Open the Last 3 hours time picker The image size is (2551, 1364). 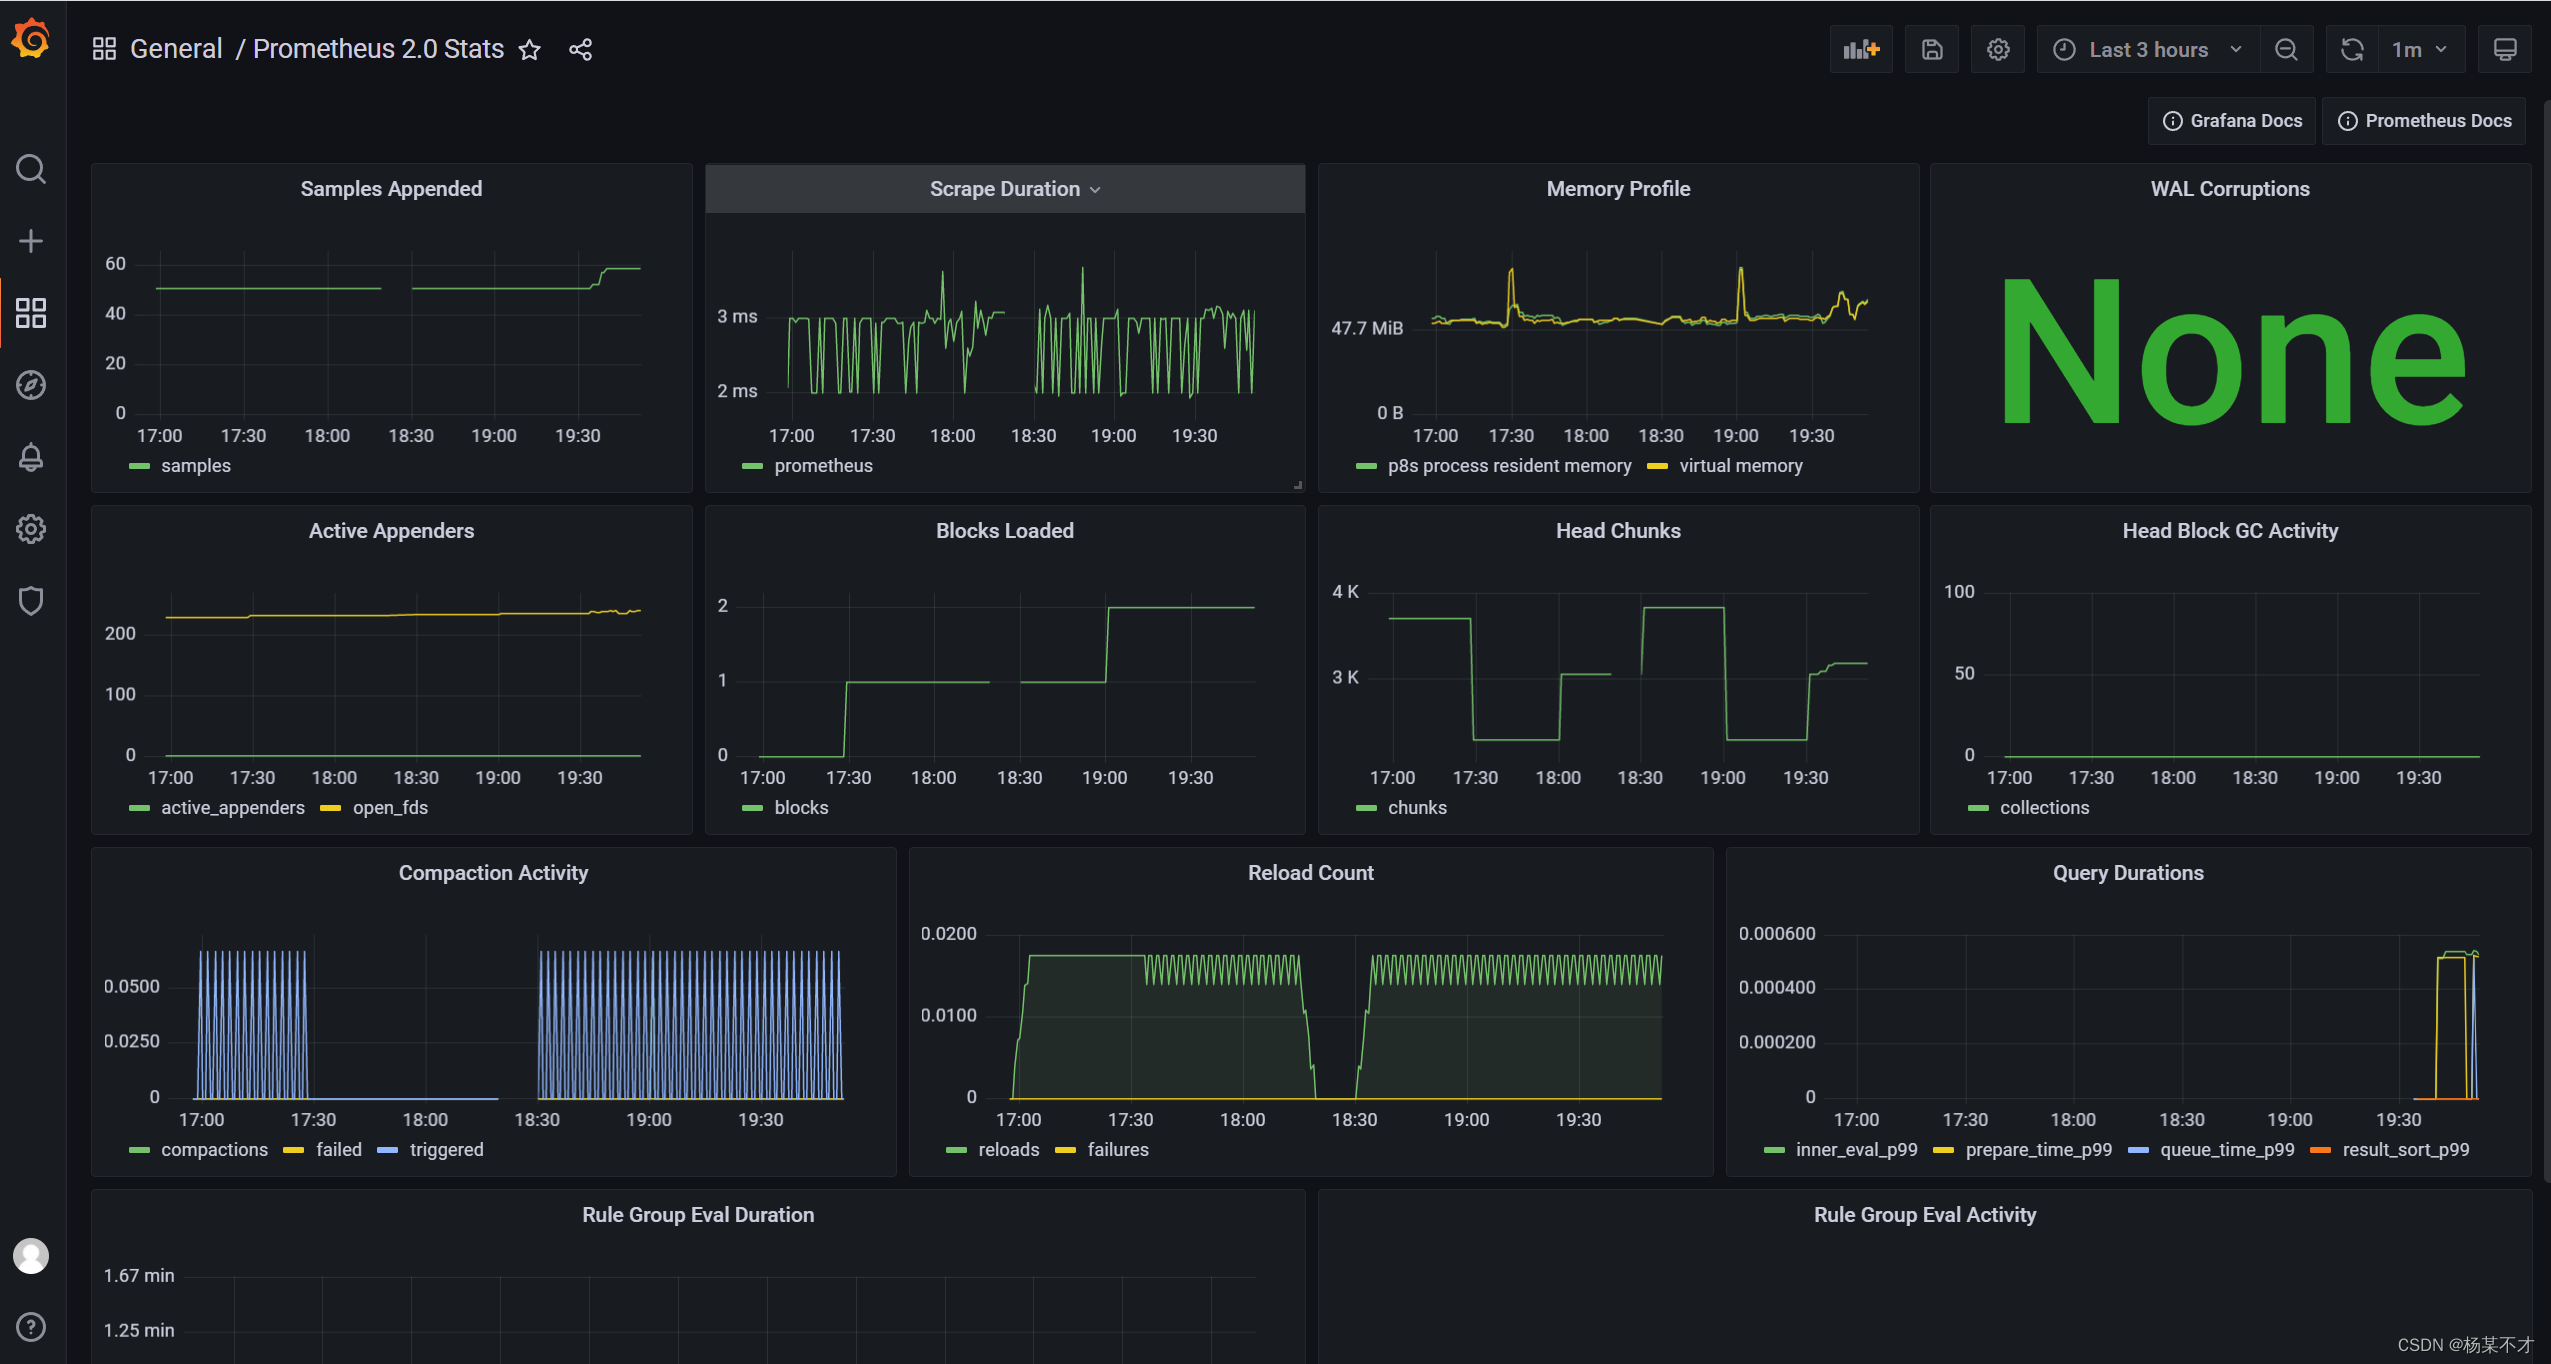tap(2148, 50)
